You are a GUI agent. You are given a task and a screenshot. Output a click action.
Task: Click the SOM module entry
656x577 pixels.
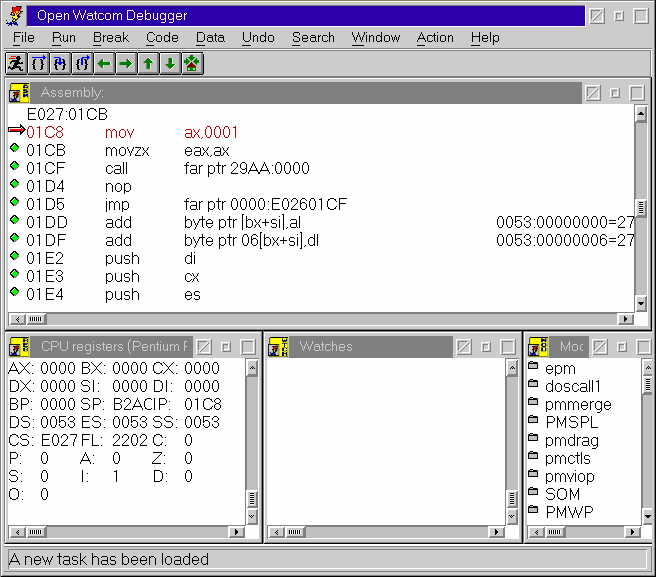562,494
